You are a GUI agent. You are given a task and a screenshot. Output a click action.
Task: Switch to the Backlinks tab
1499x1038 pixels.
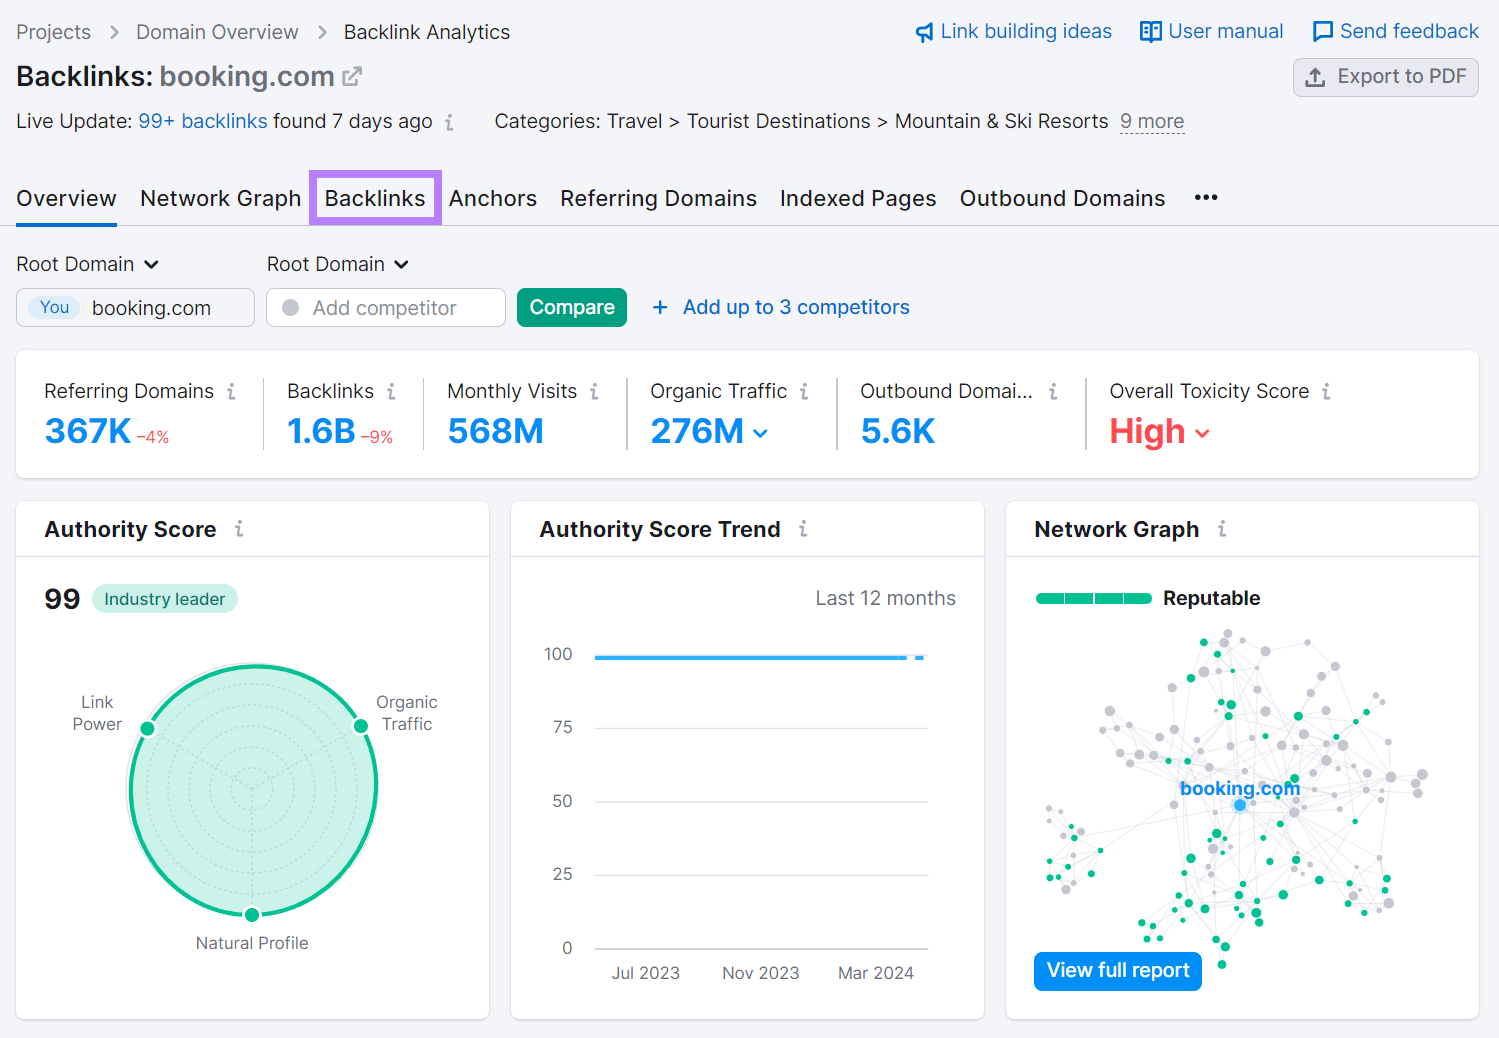375,197
